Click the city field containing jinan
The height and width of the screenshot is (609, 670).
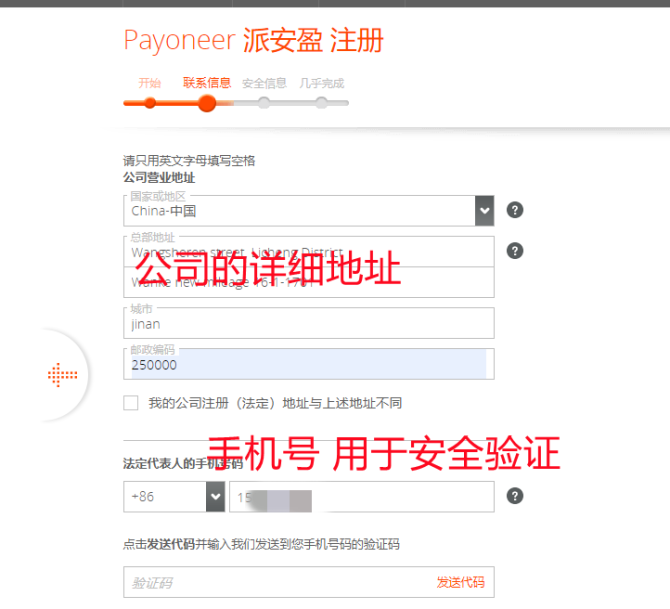point(309,324)
